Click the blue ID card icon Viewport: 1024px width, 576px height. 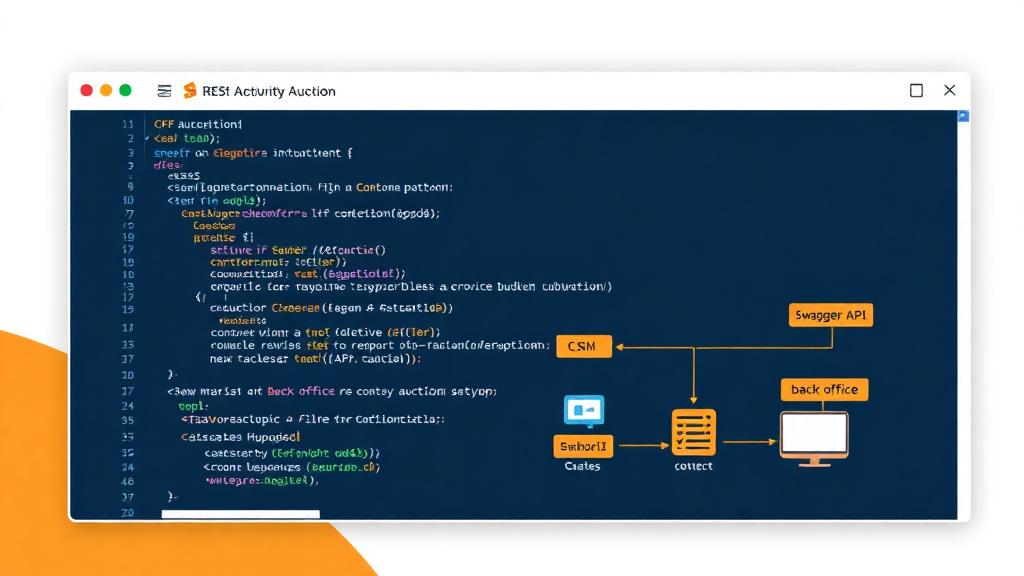click(584, 411)
